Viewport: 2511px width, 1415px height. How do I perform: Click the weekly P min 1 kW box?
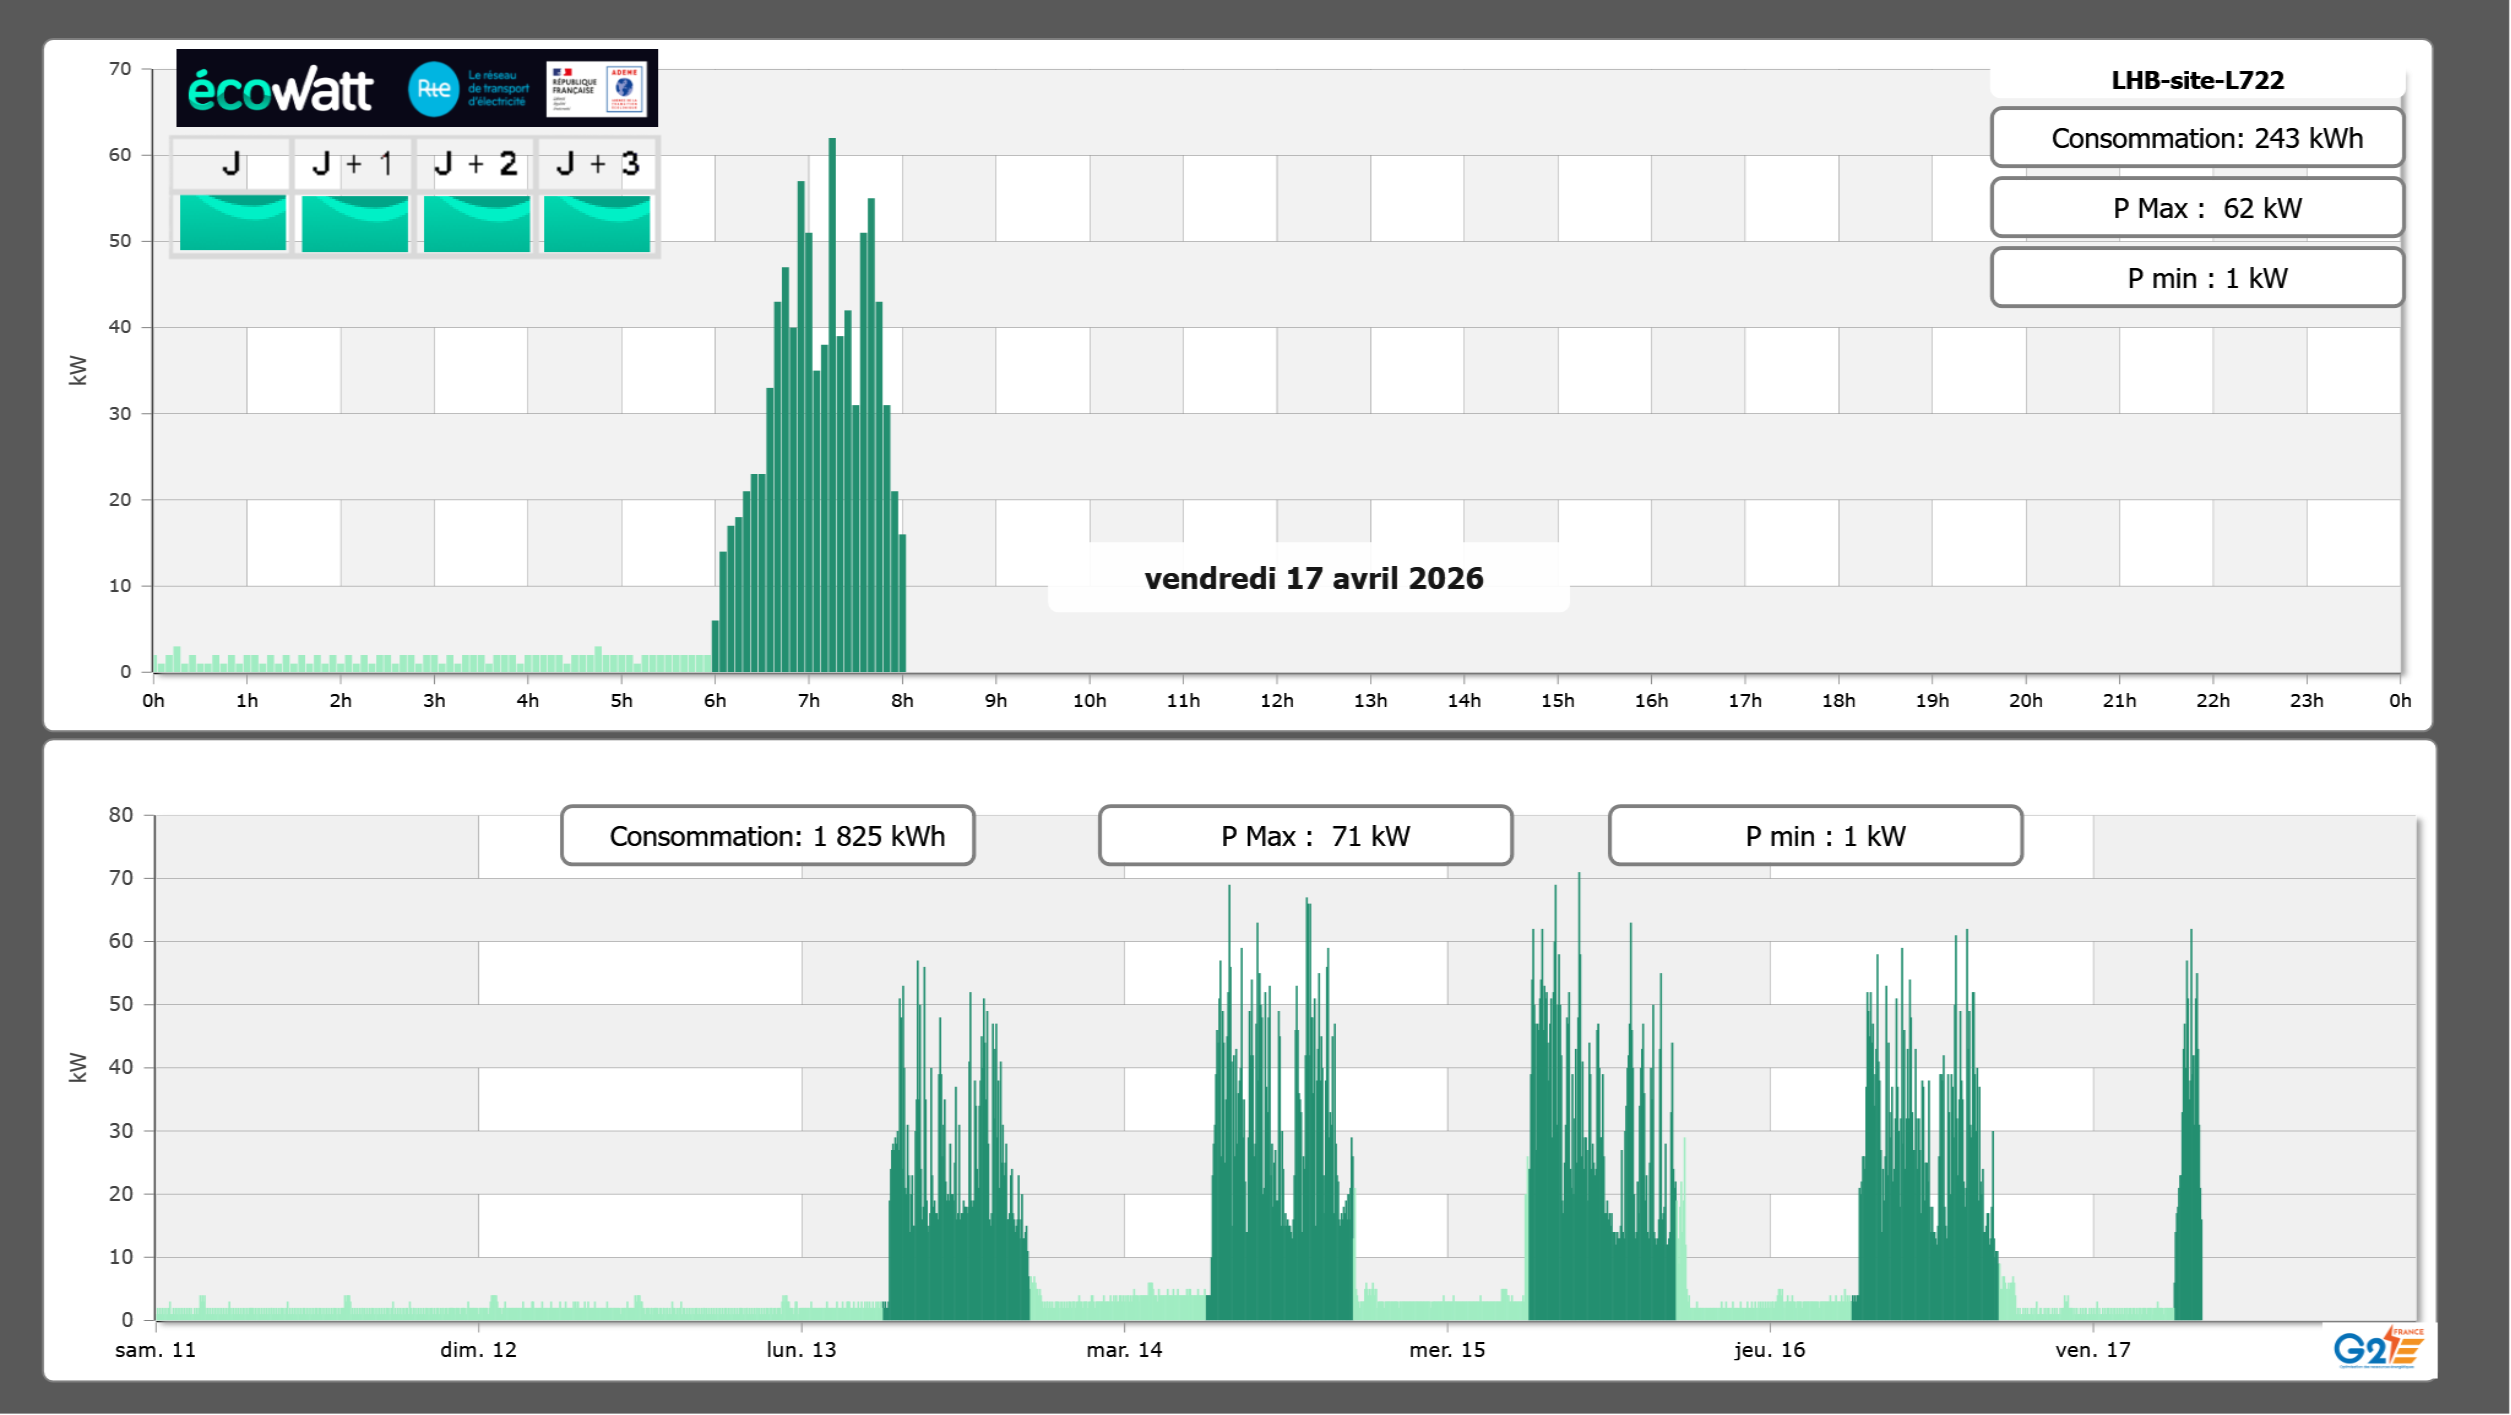pyautogui.click(x=1815, y=836)
